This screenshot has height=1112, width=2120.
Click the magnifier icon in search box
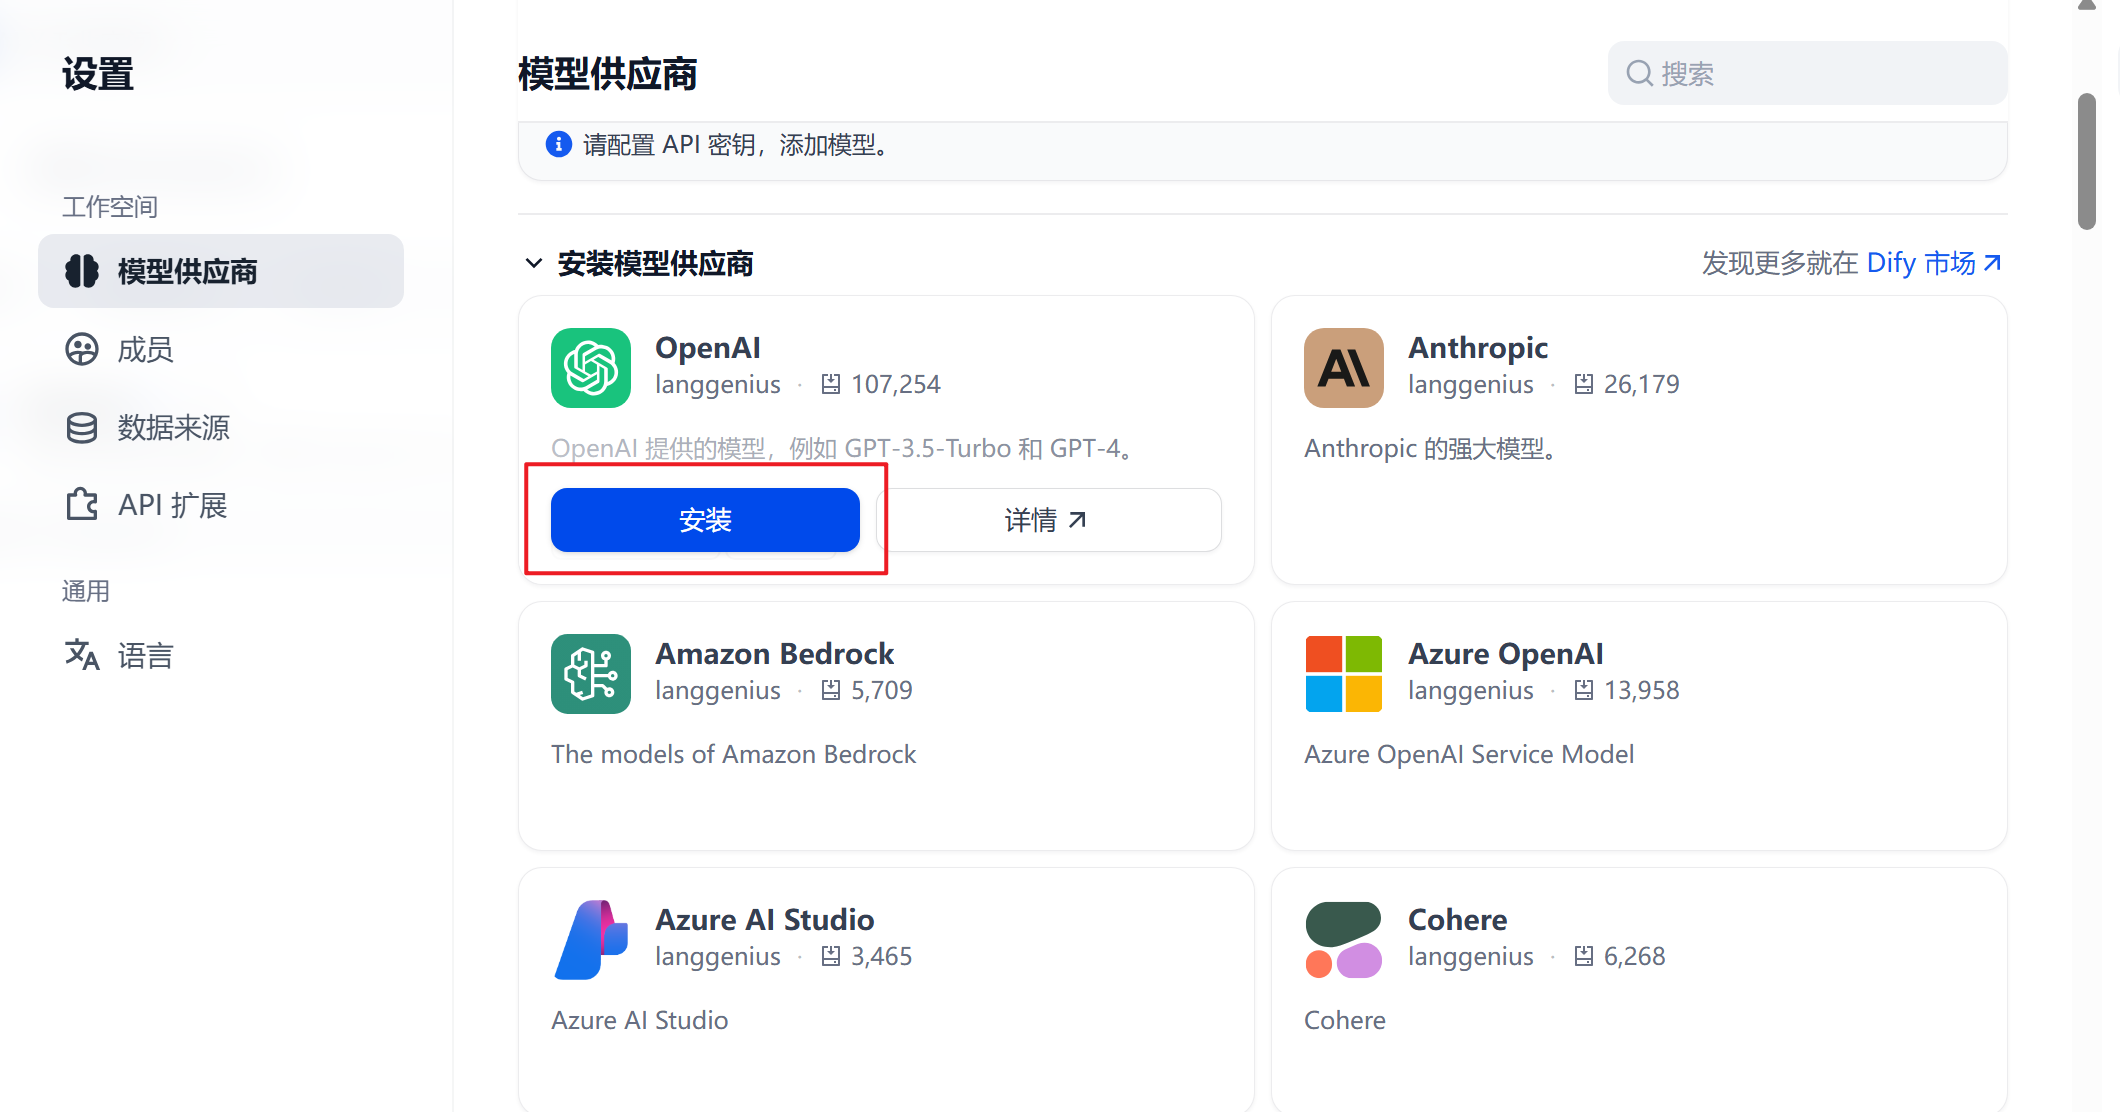(x=1639, y=73)
